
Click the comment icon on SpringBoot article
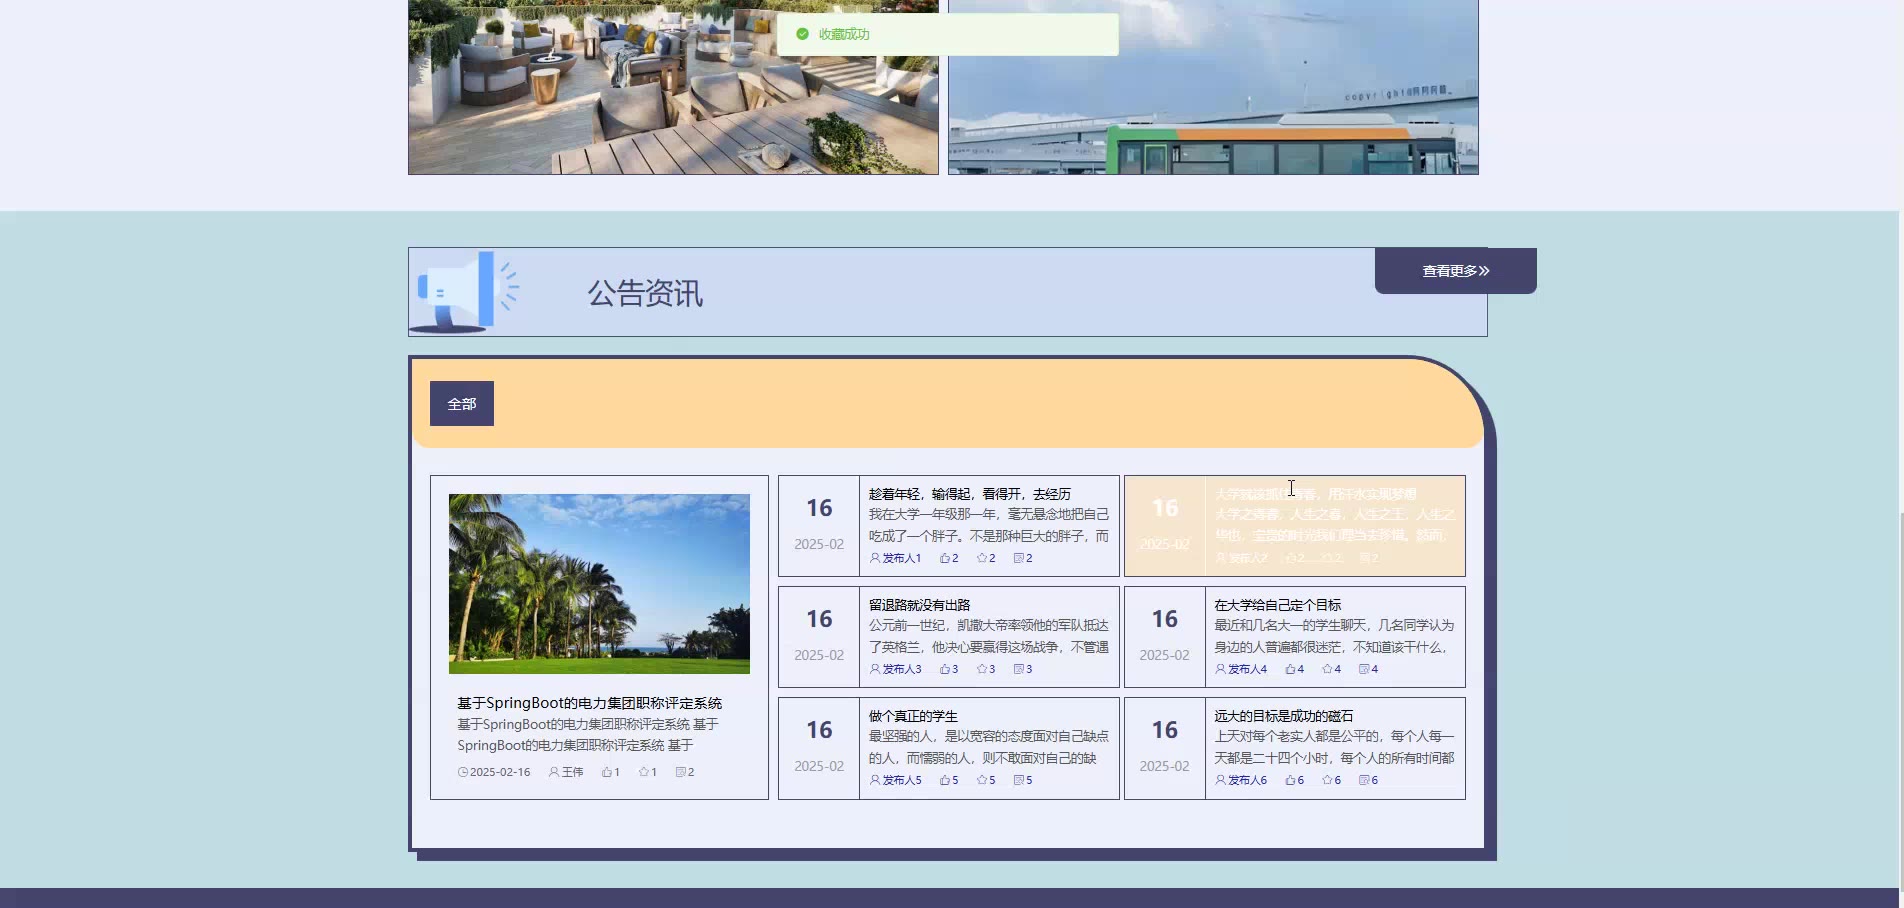pyautogui.click(x=680, y=772)
